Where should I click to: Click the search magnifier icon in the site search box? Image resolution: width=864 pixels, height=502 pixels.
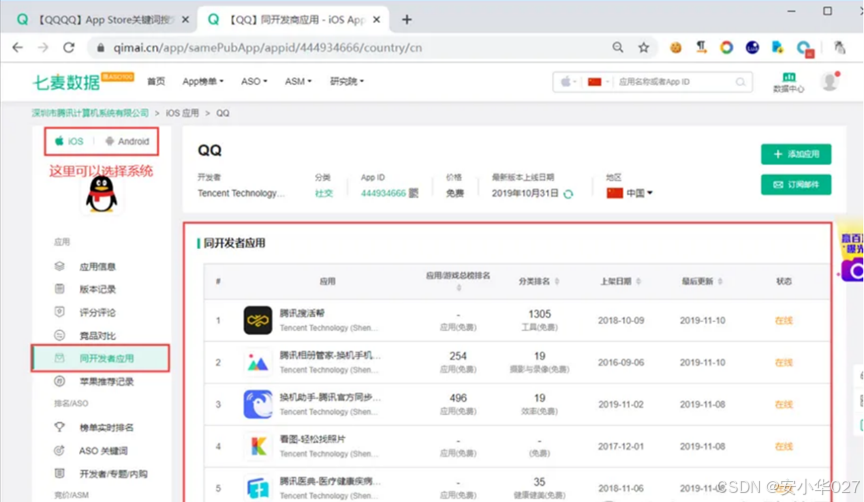point(741,82)
